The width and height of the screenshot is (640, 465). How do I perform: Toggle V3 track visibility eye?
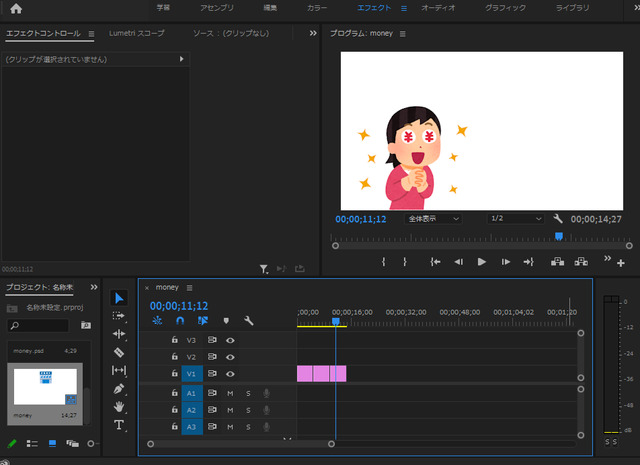tap(230, 340)
